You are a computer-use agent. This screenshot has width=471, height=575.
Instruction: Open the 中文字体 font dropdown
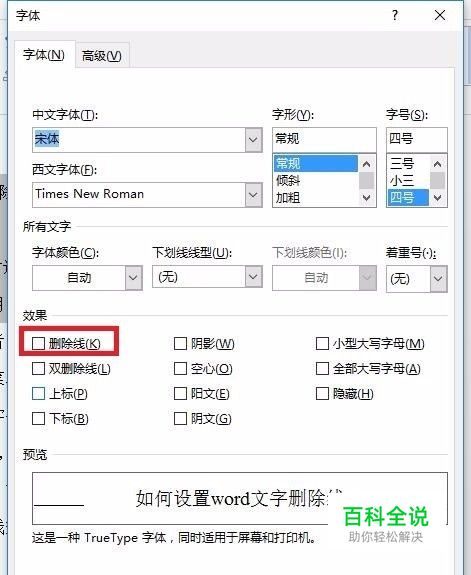pos(253,140)
